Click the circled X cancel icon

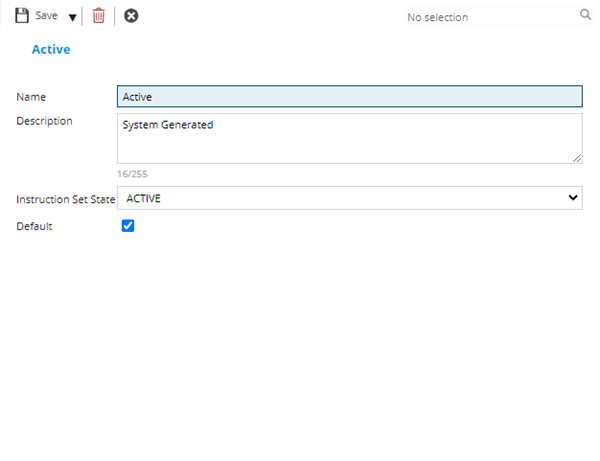click(131, 16)
